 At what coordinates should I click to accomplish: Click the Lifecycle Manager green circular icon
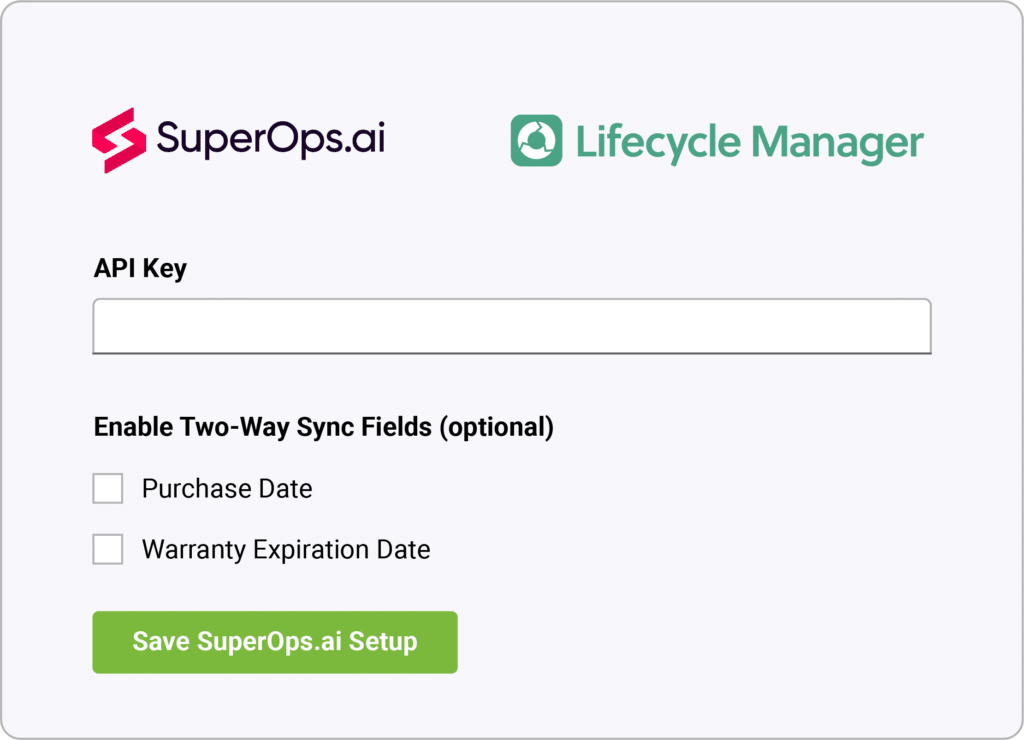coord(536,141)
